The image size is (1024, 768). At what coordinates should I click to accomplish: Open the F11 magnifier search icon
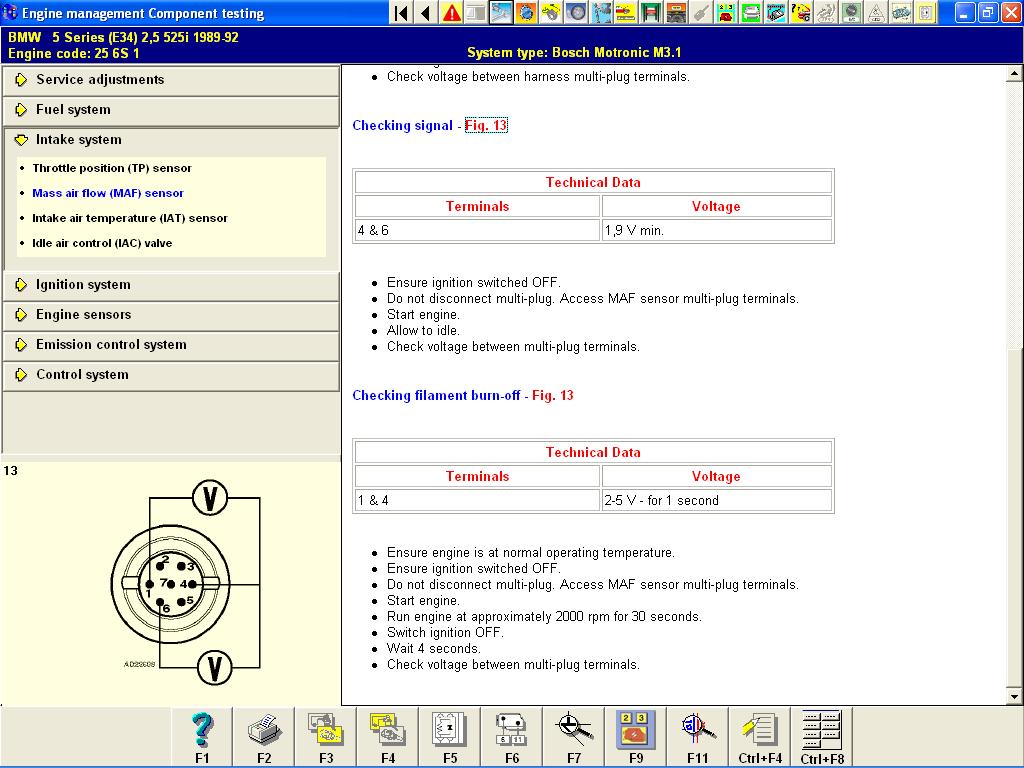coord(697,737)
